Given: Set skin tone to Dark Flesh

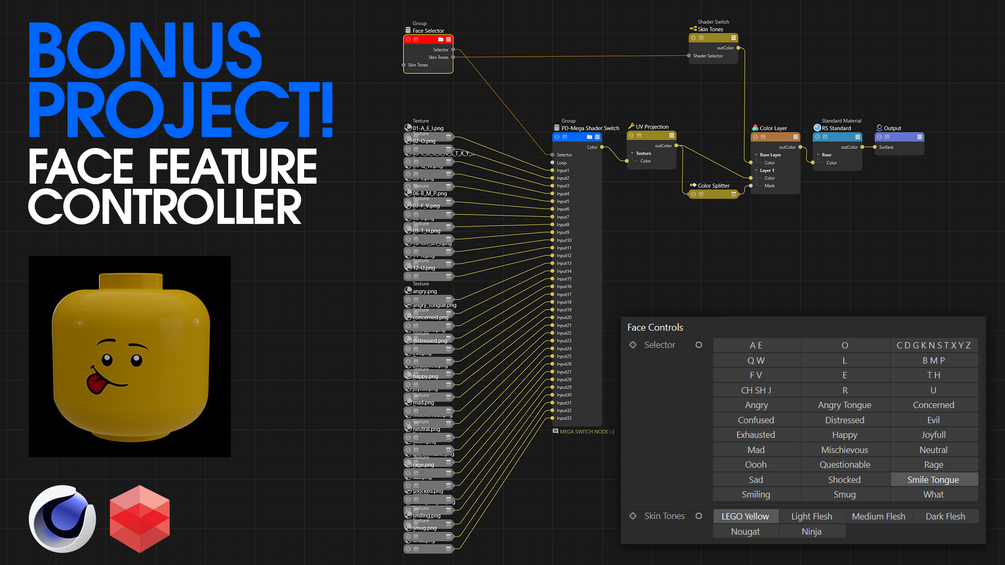Looking at the screenshot, I should coord(945,516).
